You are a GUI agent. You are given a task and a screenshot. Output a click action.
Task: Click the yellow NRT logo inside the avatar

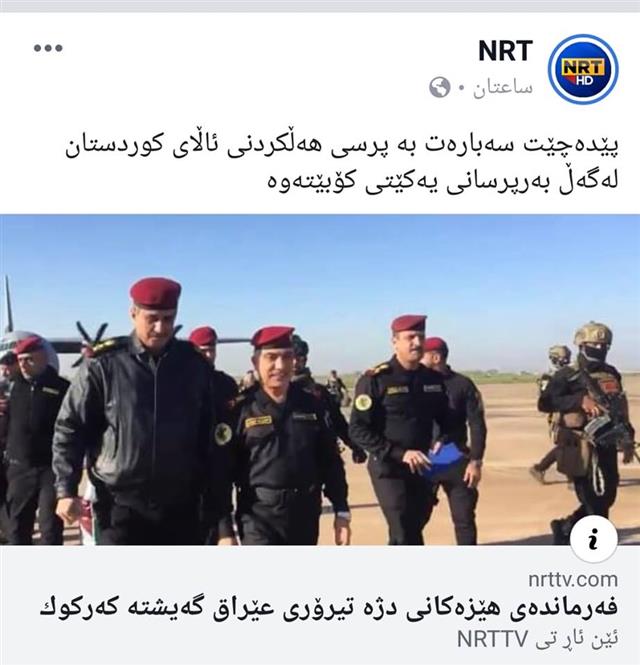click(583, 69)
